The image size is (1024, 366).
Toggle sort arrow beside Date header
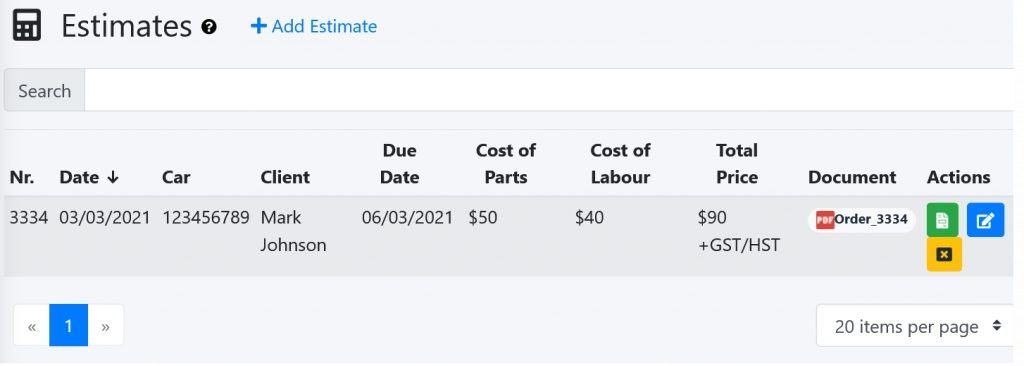point(113,177)
